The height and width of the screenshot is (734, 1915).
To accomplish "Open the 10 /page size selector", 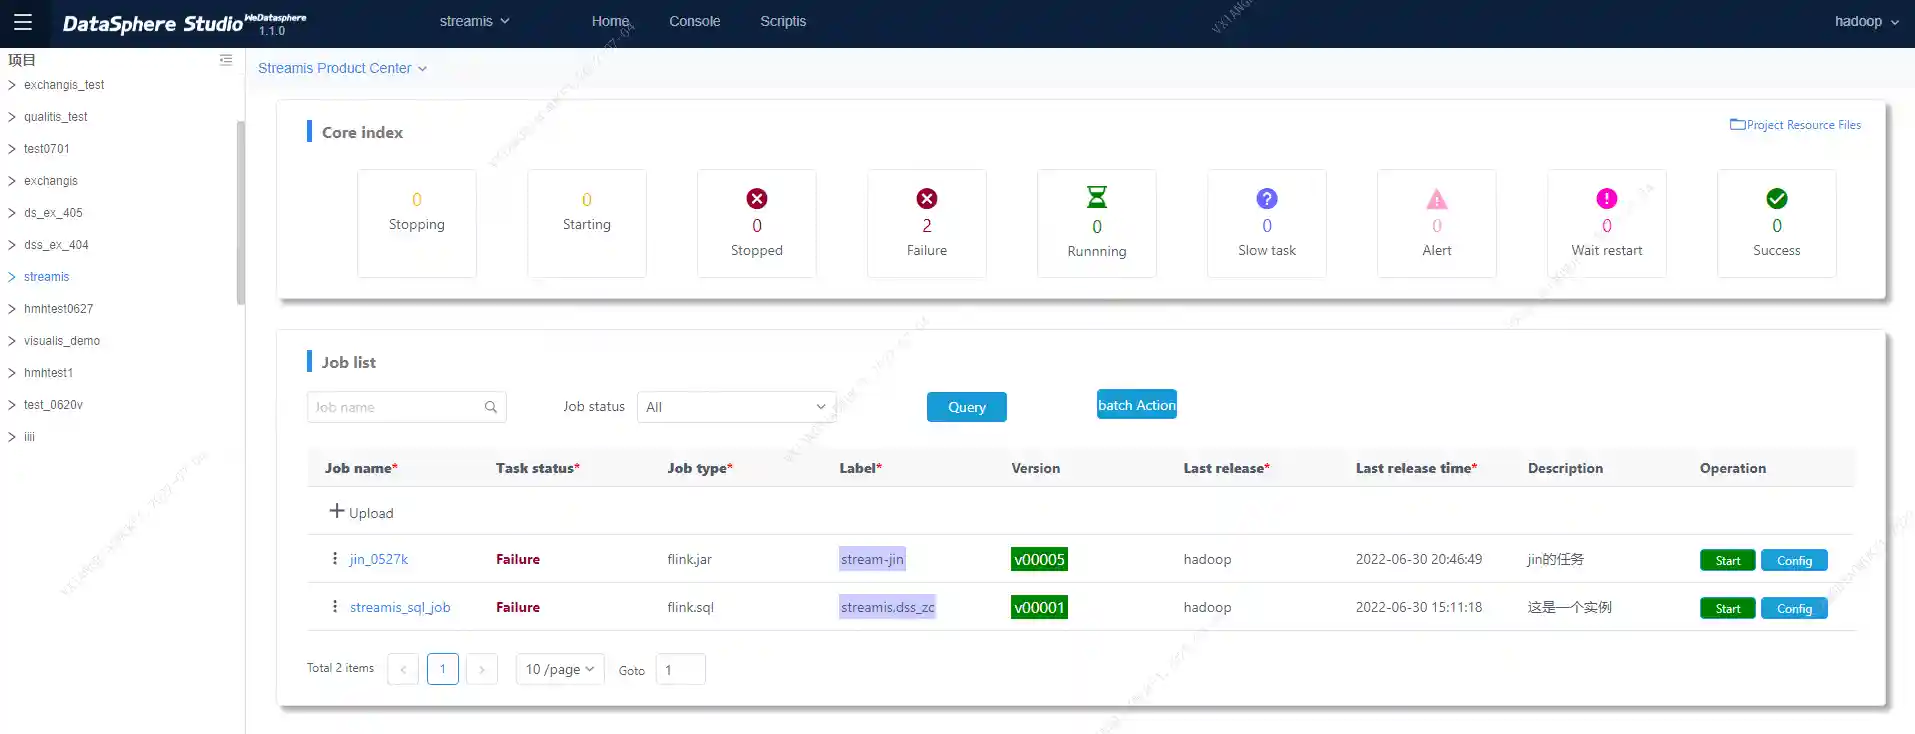I will coord(559,669).
